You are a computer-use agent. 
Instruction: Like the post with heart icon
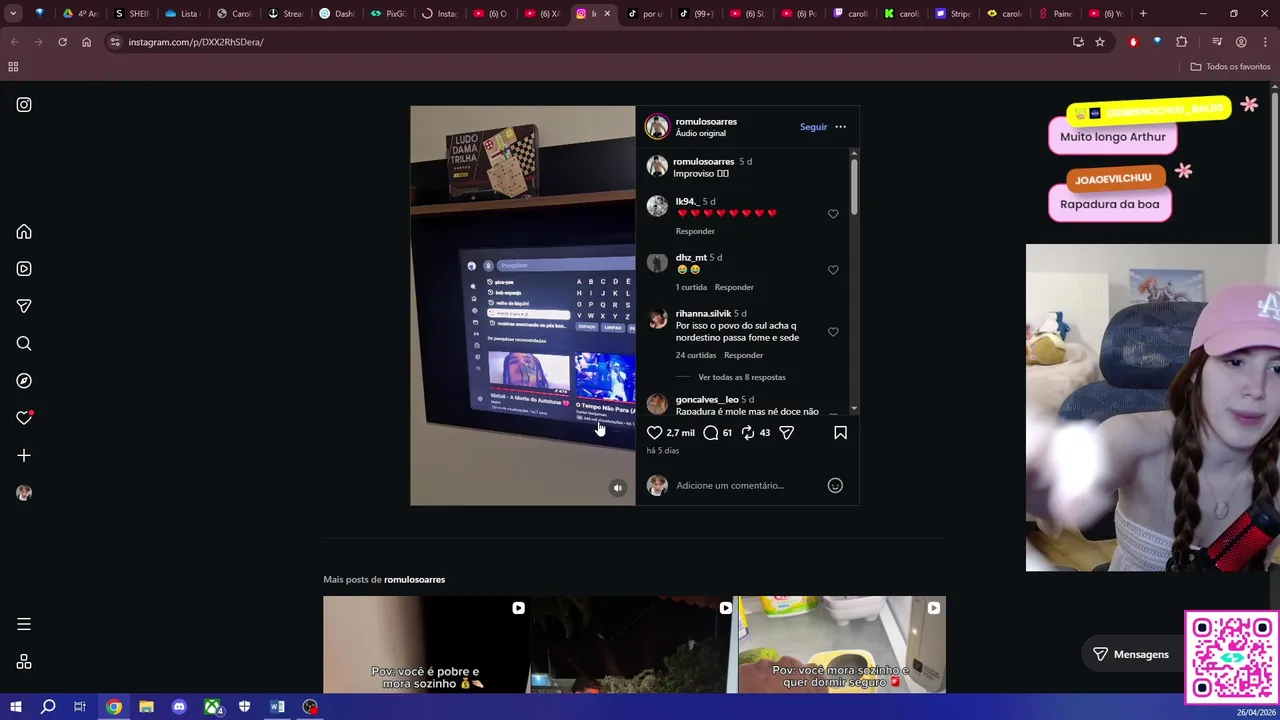click(654, 433)
